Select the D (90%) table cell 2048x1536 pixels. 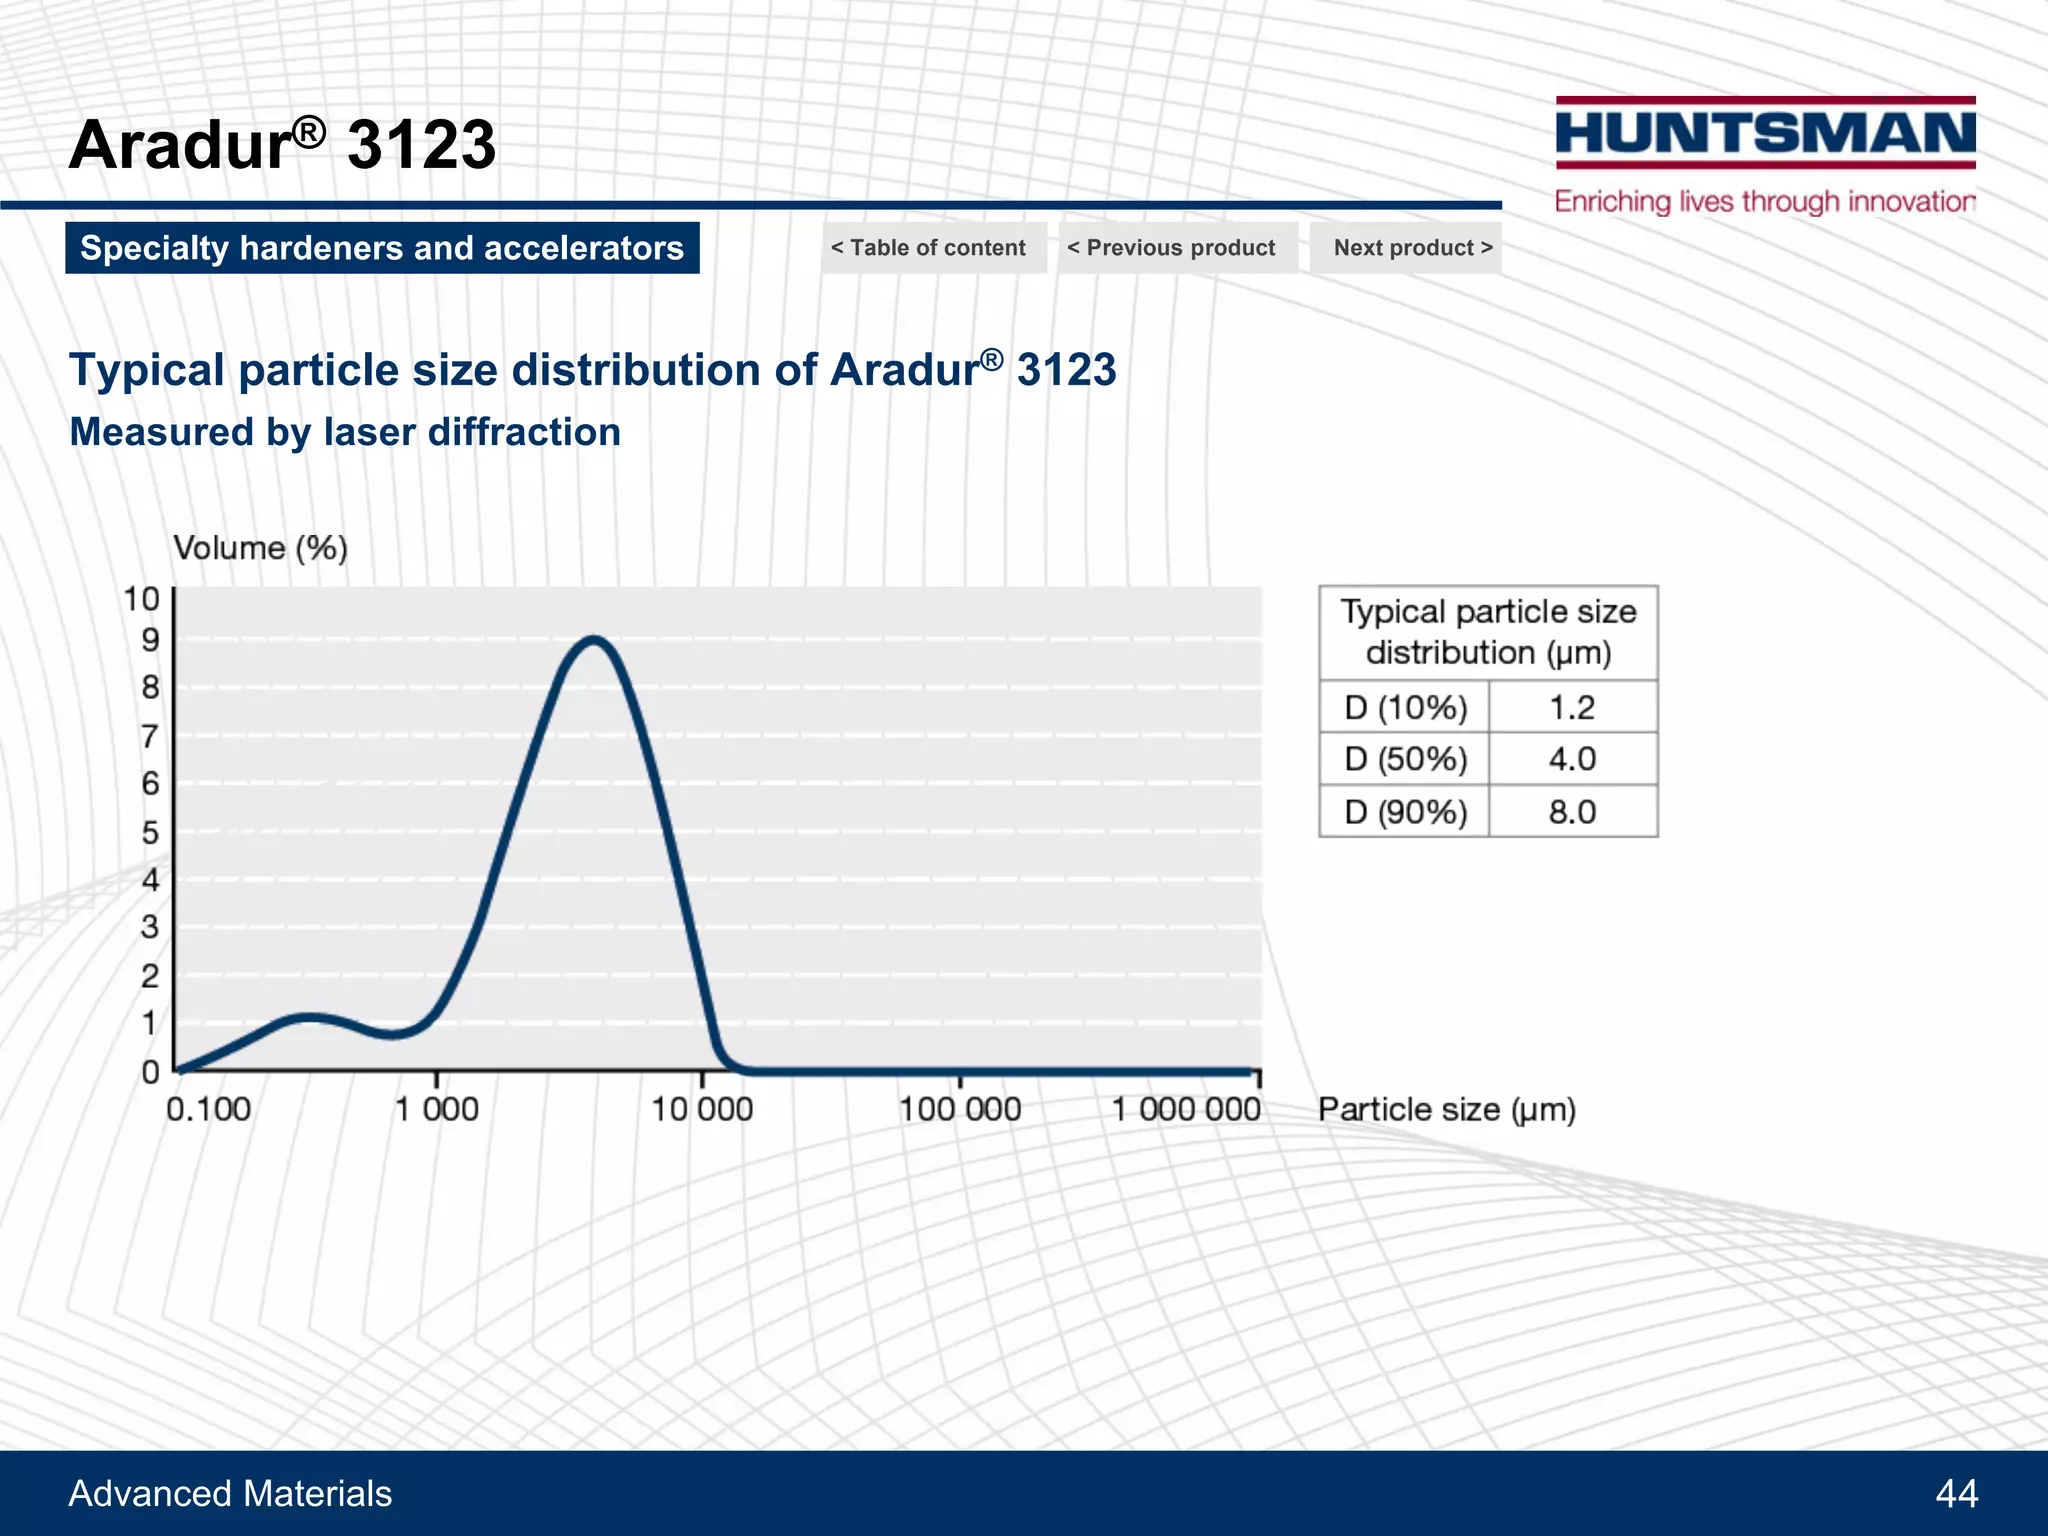(1405, 812)
